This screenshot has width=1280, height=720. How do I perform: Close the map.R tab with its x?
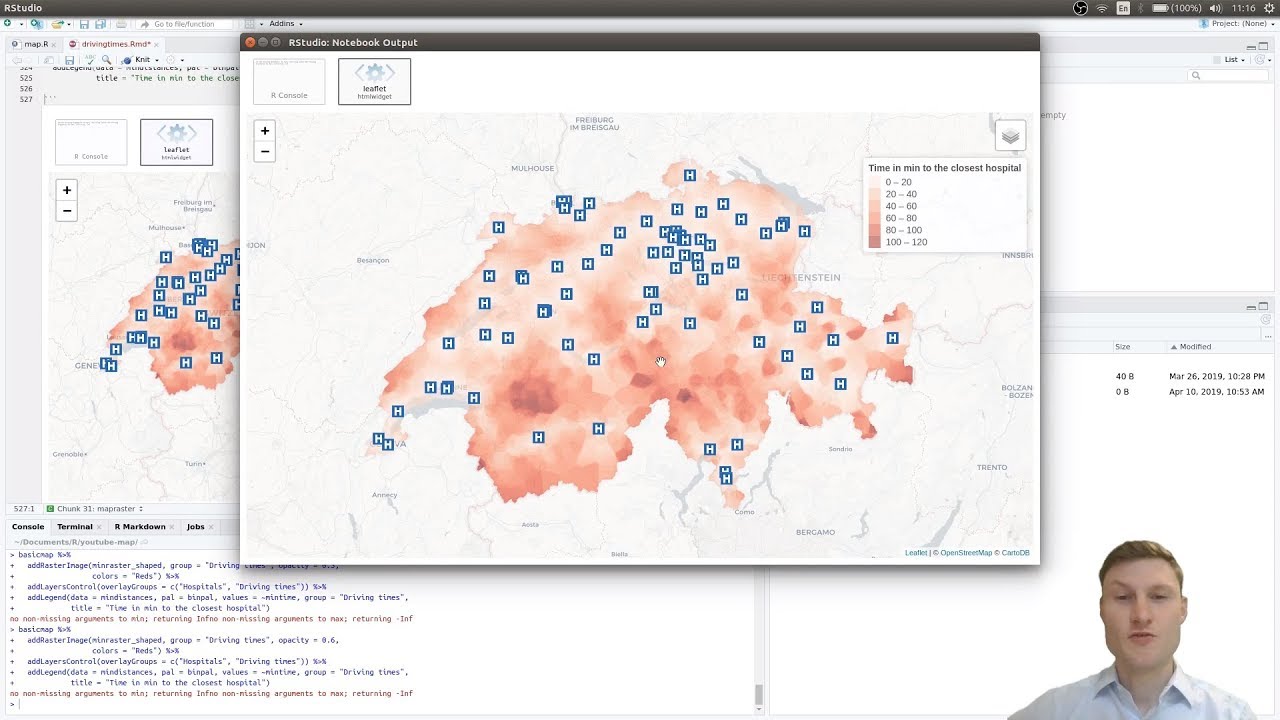pyautogui.click(x=54, y=45)
